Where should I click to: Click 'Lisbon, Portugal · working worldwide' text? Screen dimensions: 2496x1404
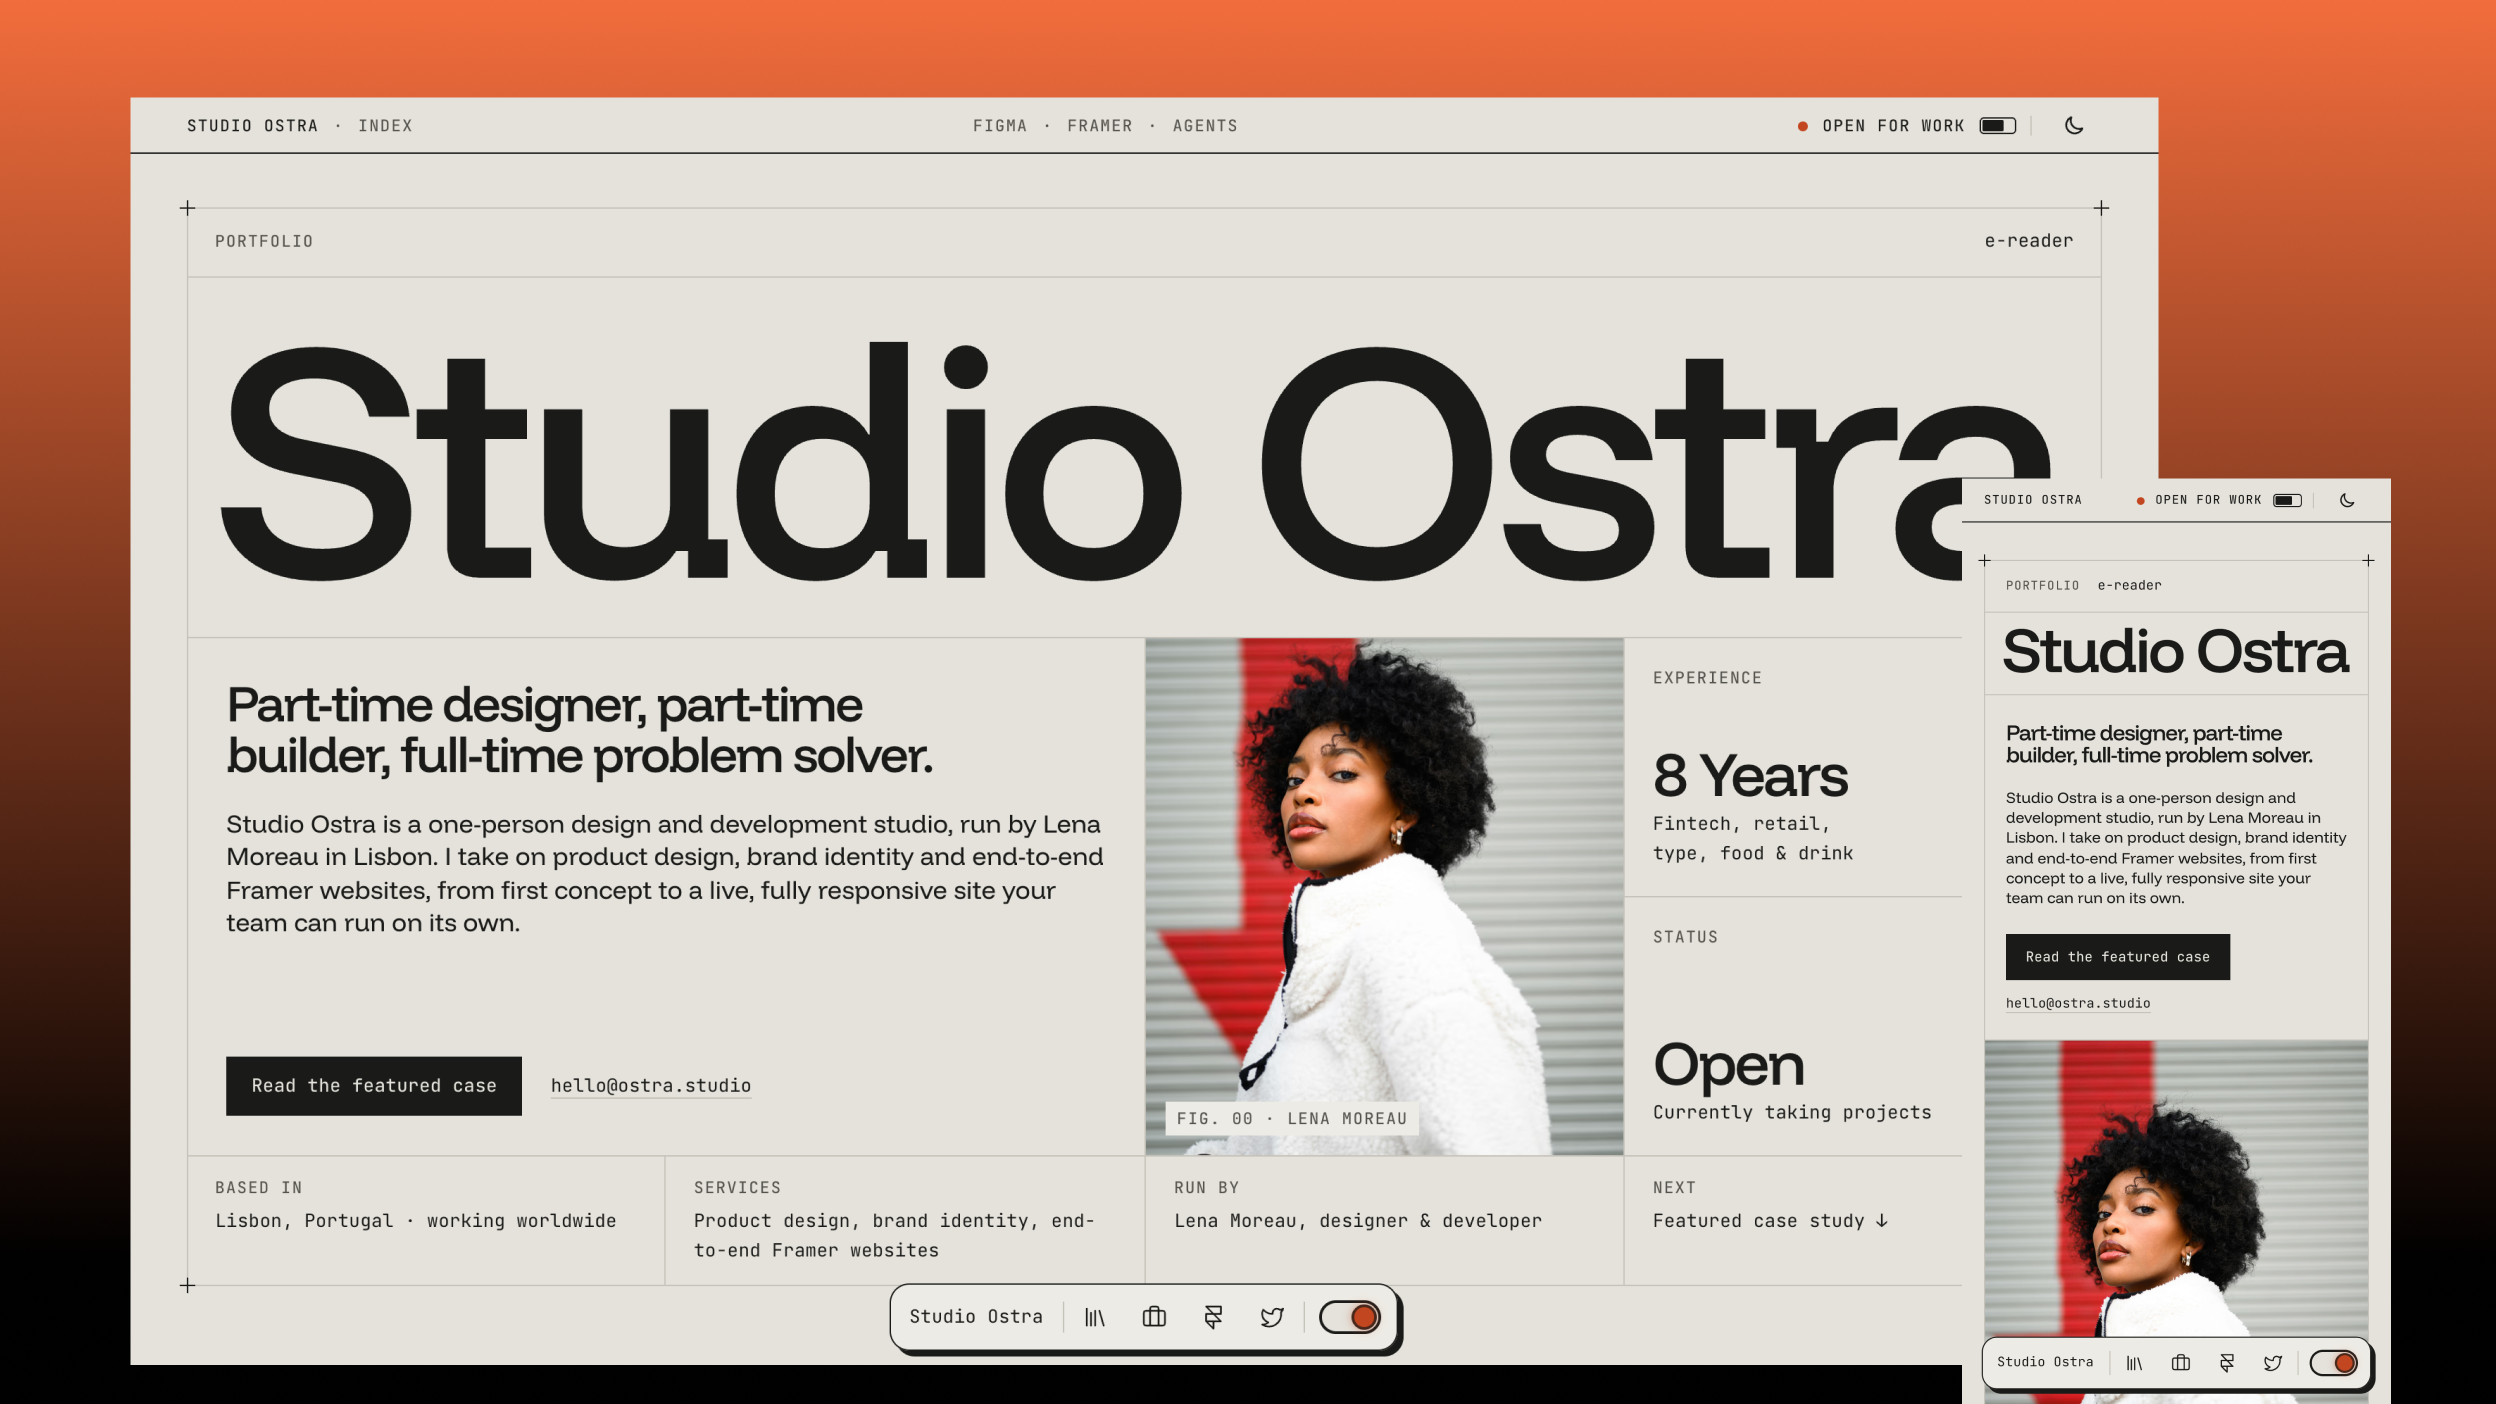click(416, 1221)
